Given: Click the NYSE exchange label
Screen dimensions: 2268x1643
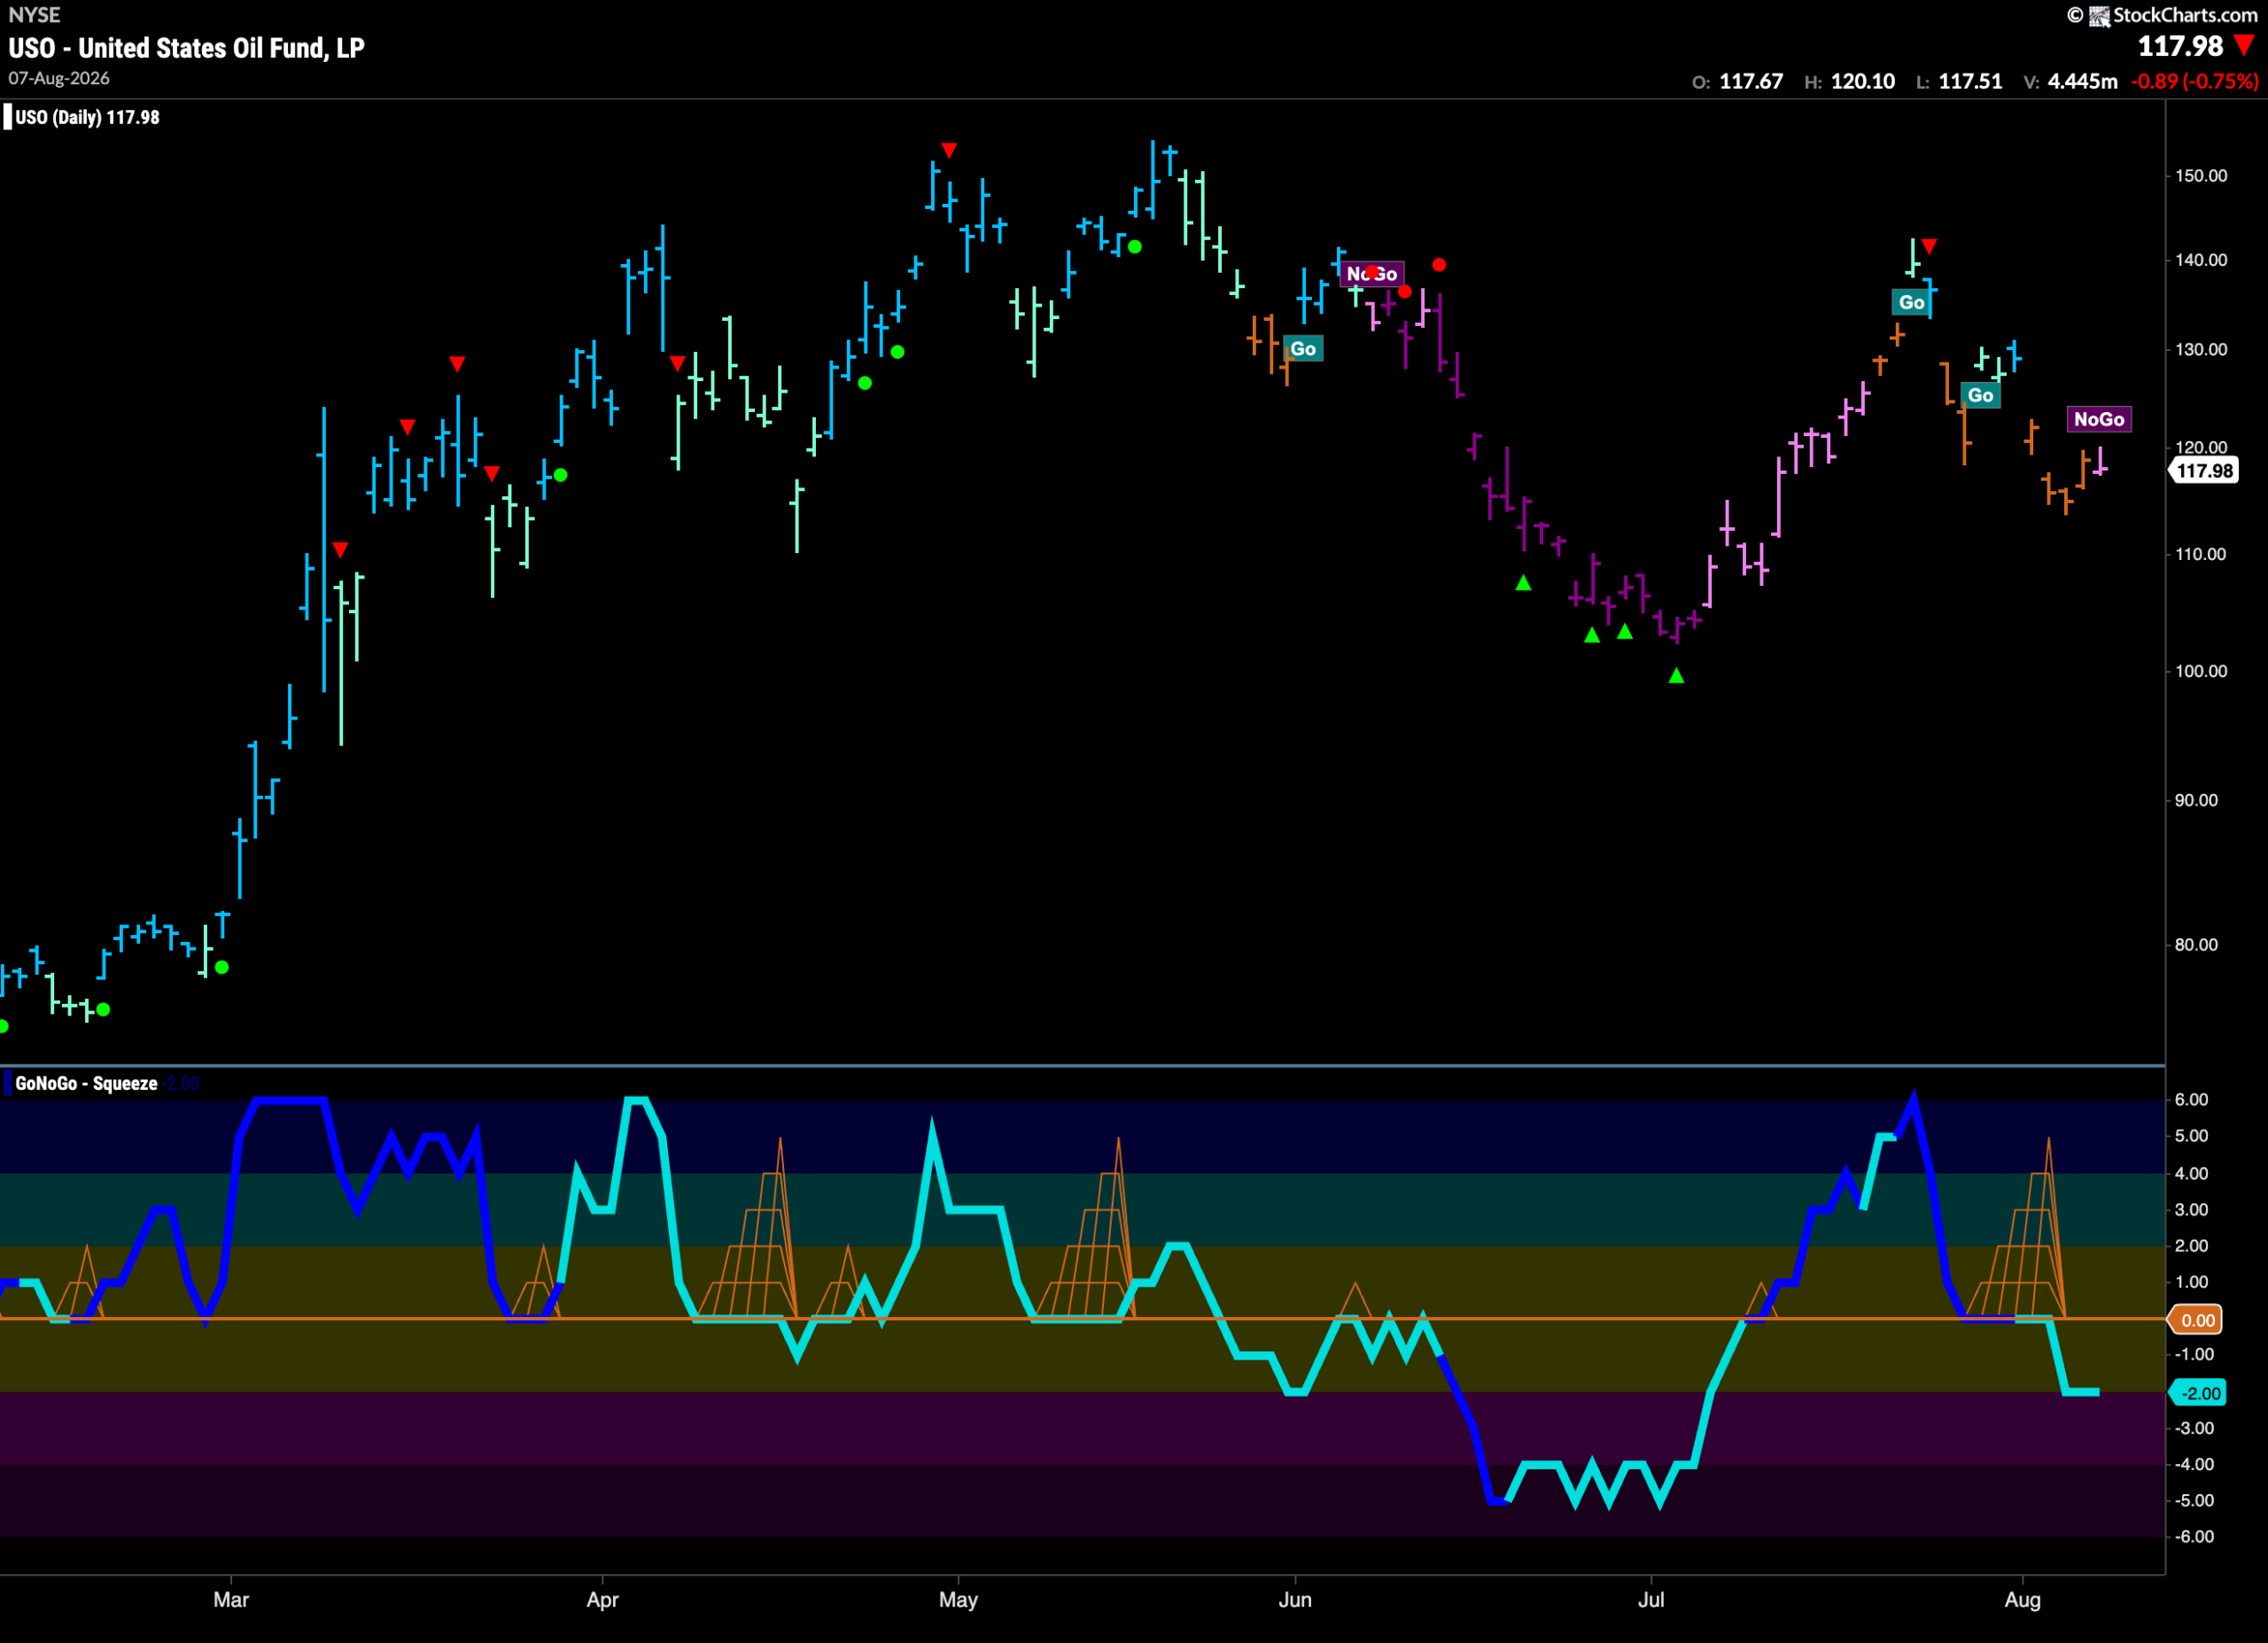Looking at the screenshot, I should pos(34,14).
